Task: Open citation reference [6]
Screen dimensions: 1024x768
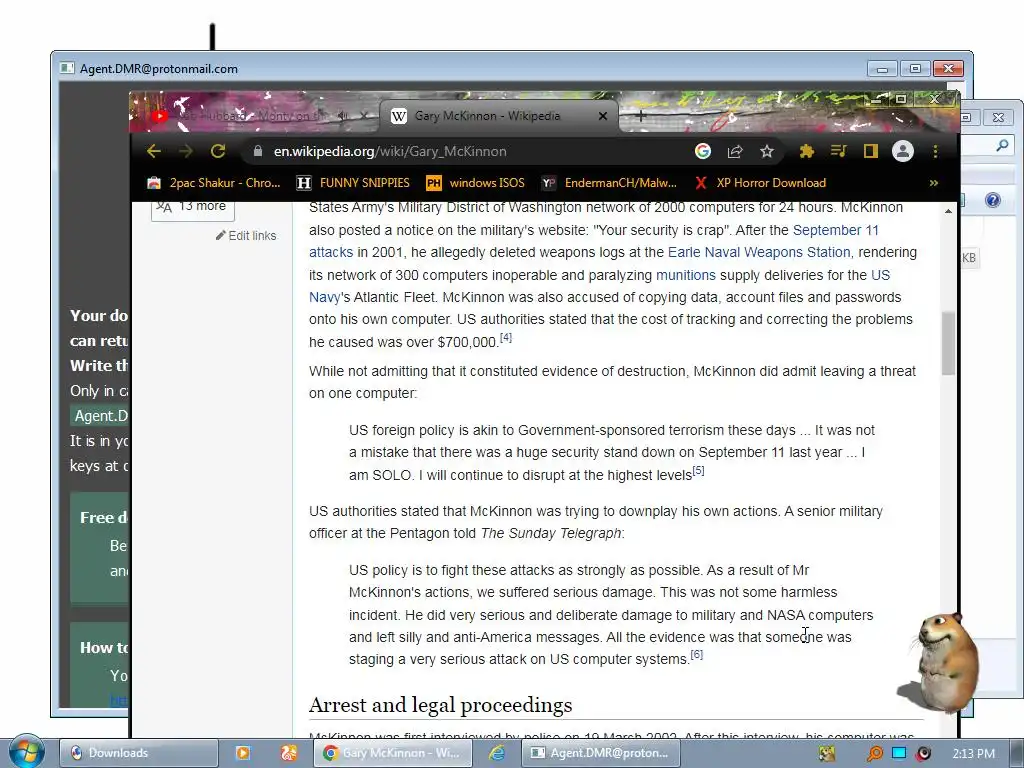Action: (x=697, y=654)
